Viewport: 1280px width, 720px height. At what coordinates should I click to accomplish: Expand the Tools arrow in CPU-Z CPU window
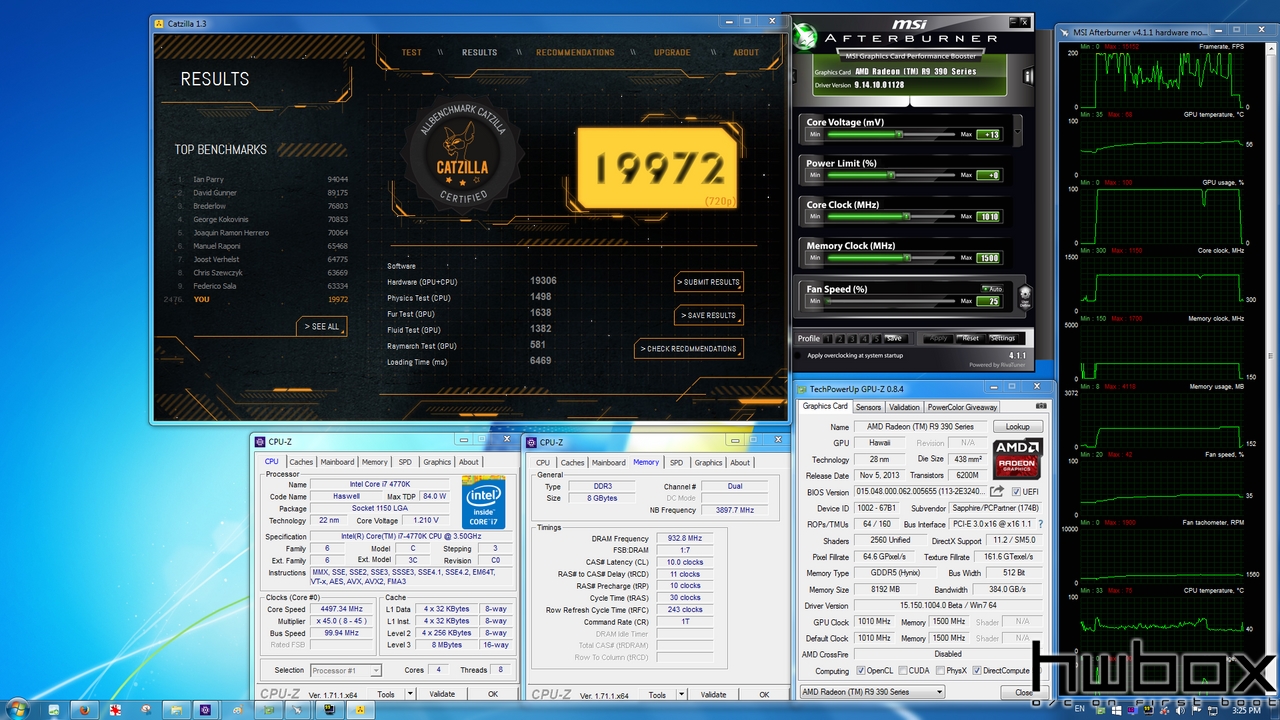tap(408, 694)
